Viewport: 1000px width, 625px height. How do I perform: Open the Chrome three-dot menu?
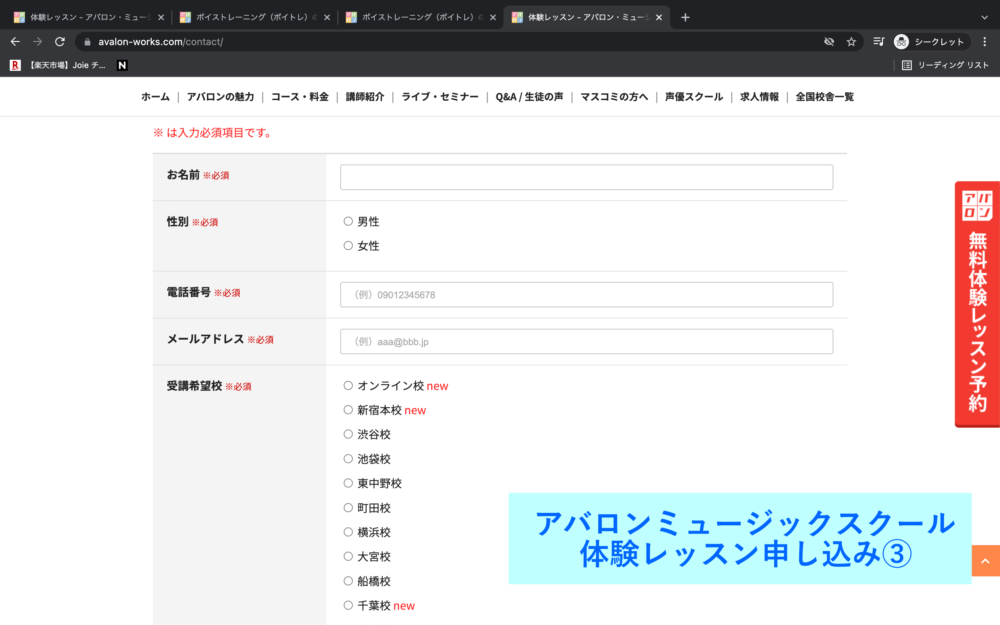coord(985,41)
